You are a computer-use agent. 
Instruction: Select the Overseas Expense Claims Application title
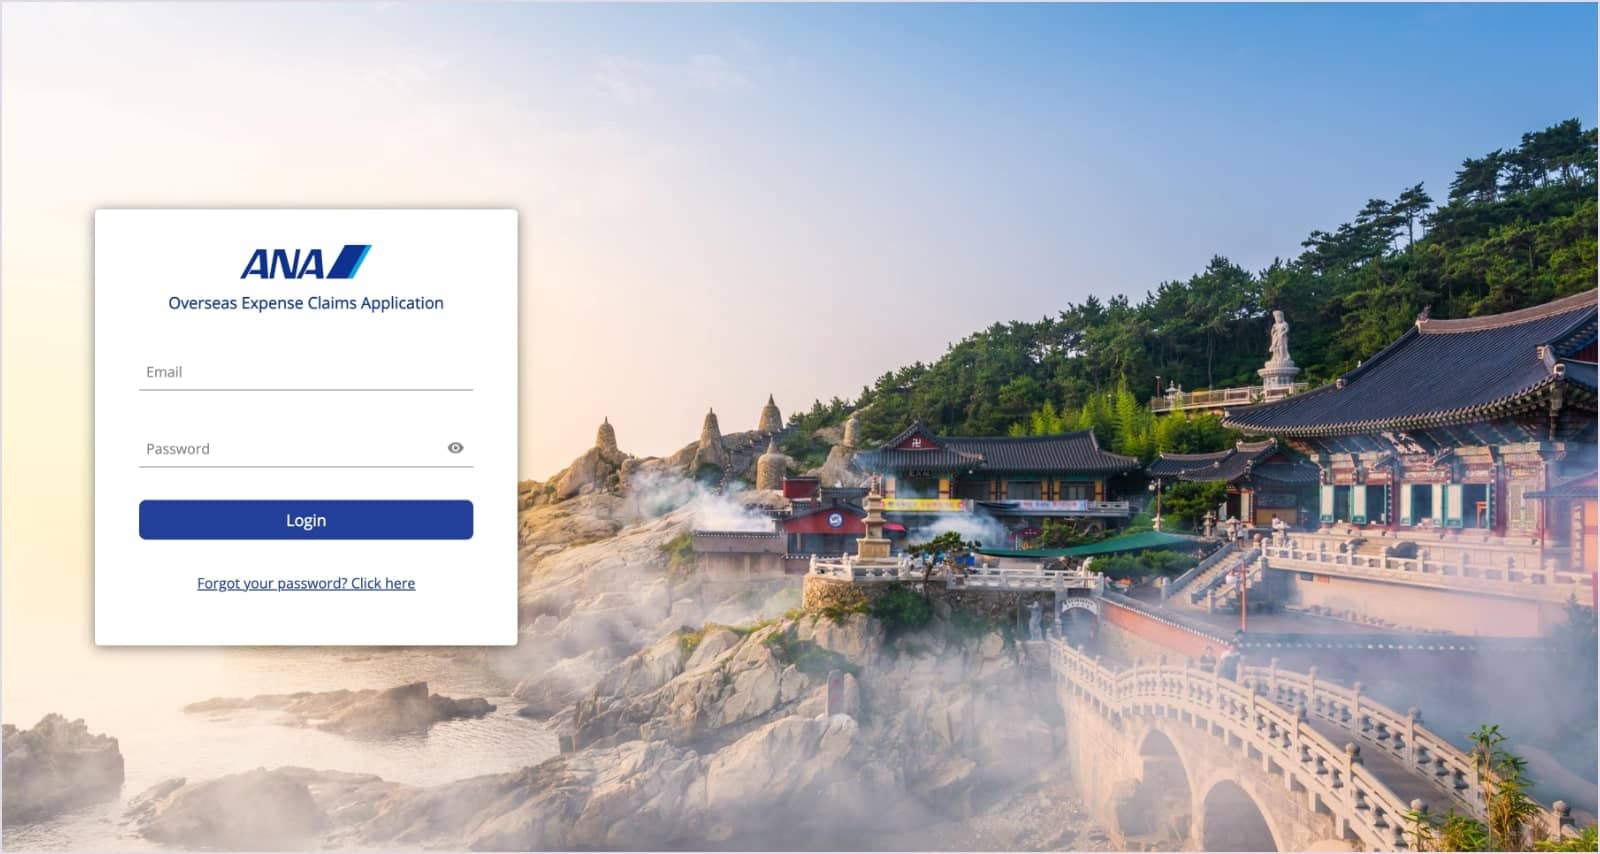click(306, 303)
